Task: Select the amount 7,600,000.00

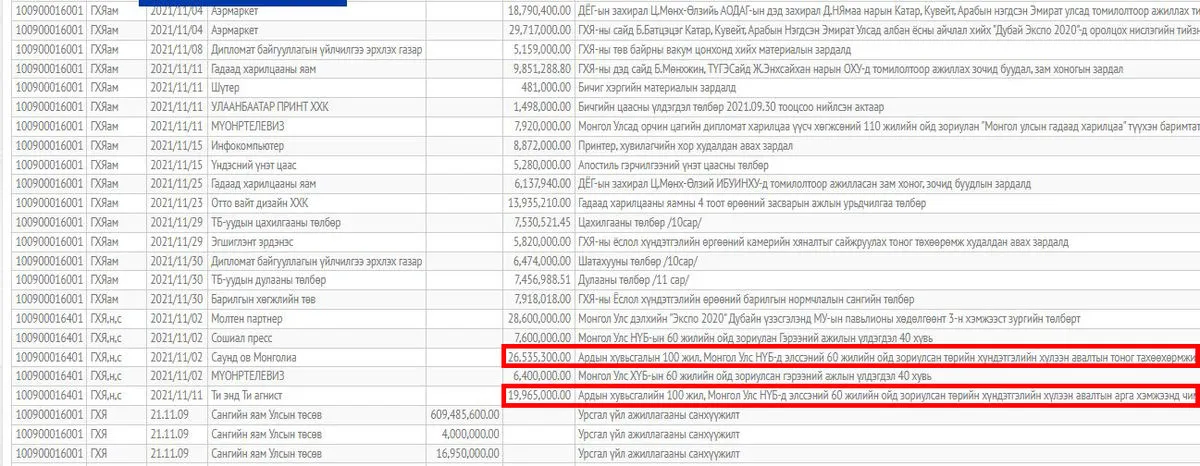Action: [543, 338]
